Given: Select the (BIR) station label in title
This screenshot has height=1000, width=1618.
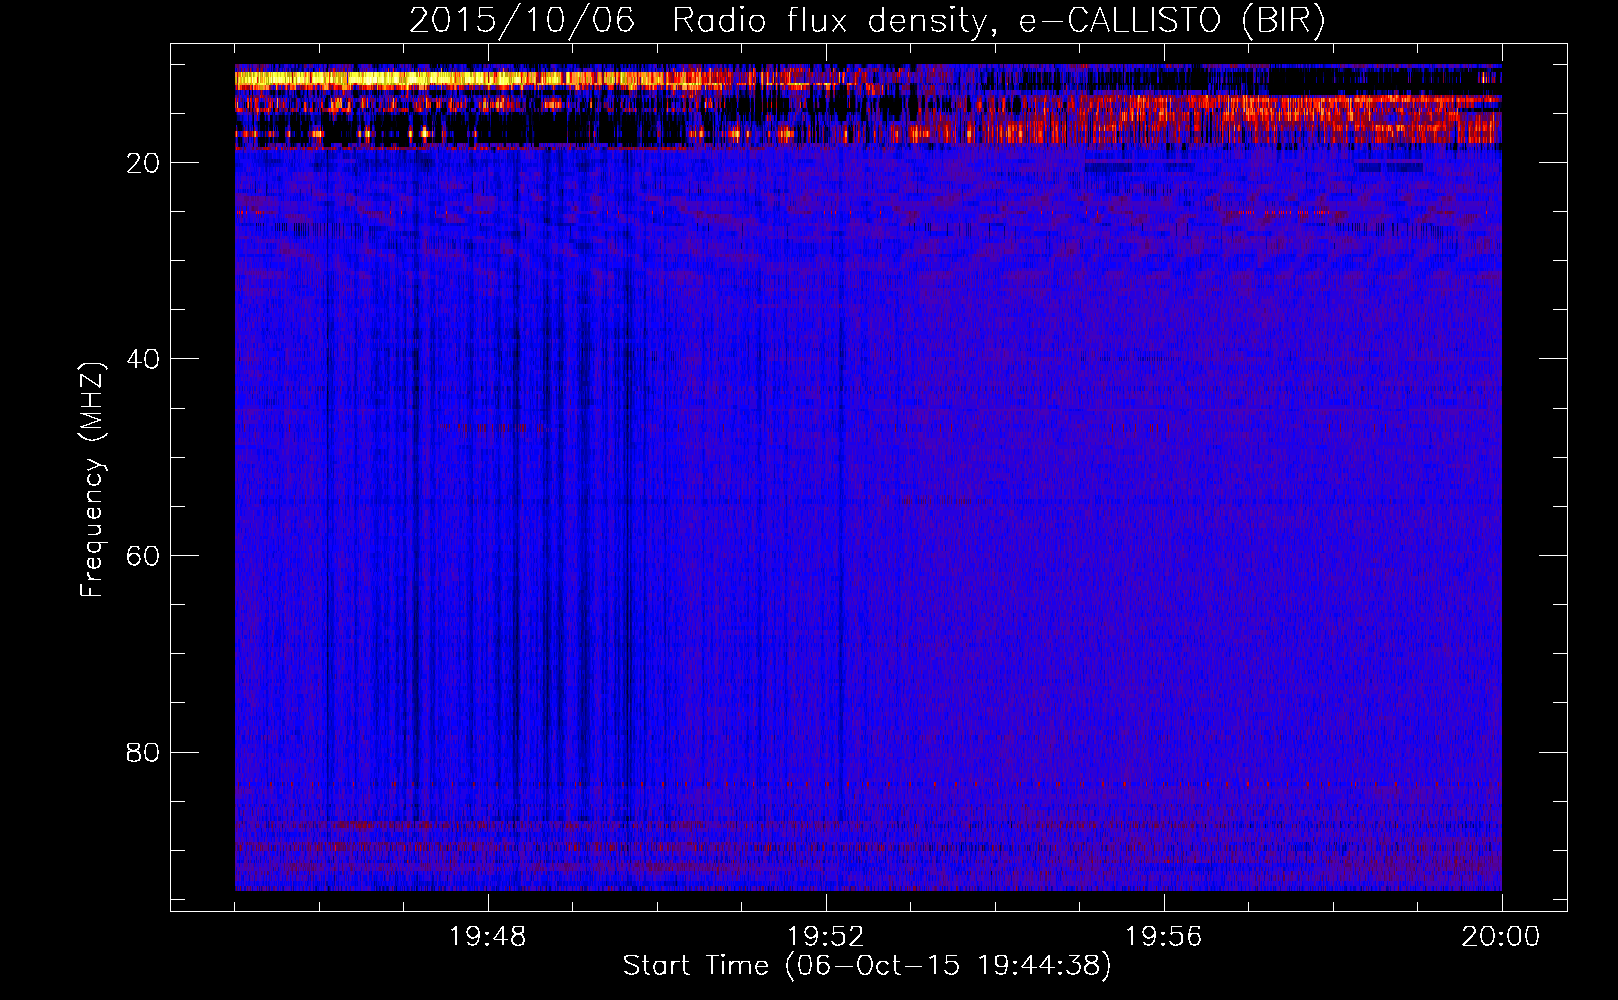Looking at the screenshot, I should 1283,21.
